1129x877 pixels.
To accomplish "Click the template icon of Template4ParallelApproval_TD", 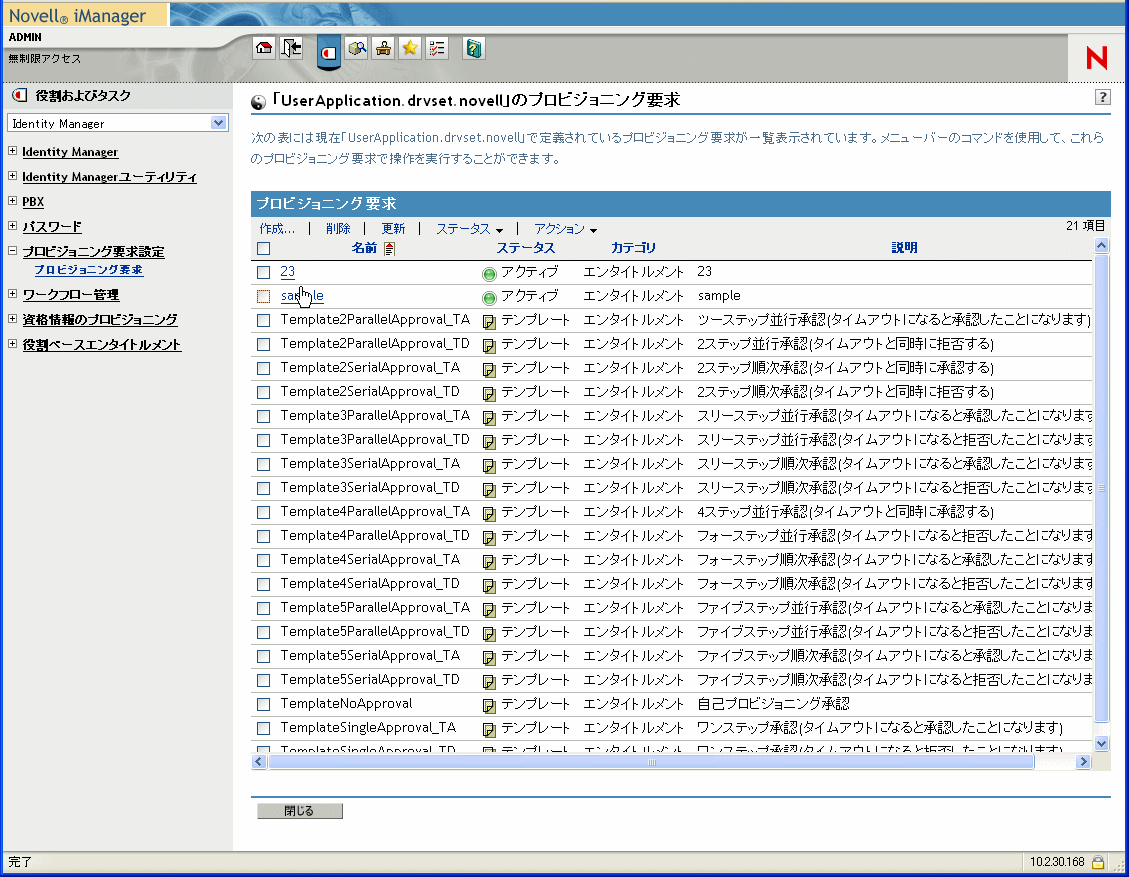I will tap(489, 538).
